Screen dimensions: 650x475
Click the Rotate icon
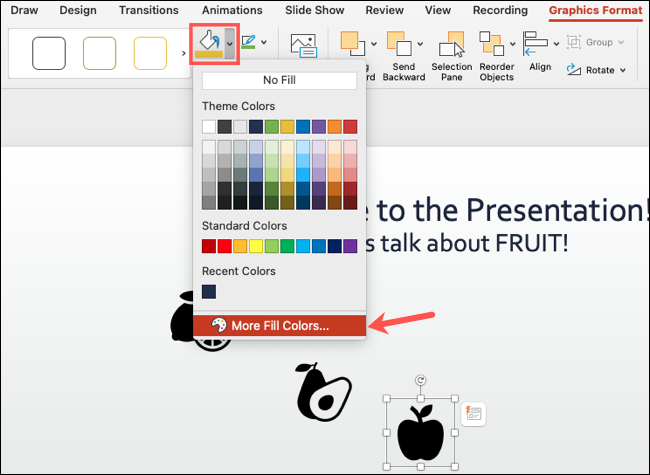click(574, 70)
